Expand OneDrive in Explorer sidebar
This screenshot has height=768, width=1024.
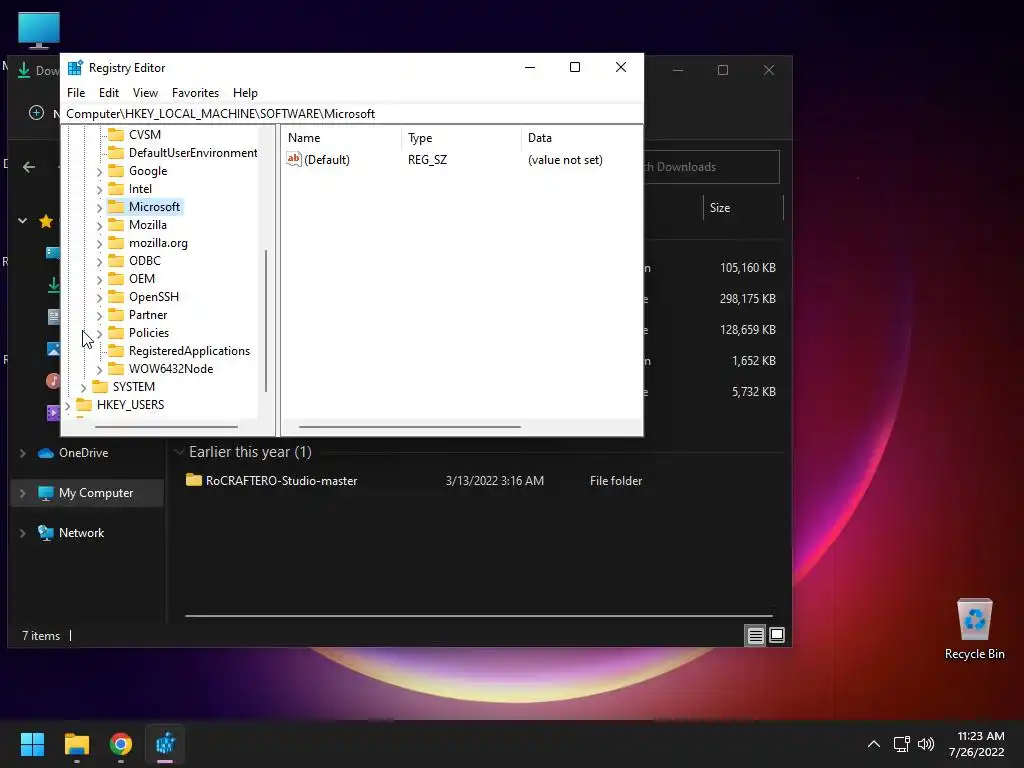[x=22, y=453]
